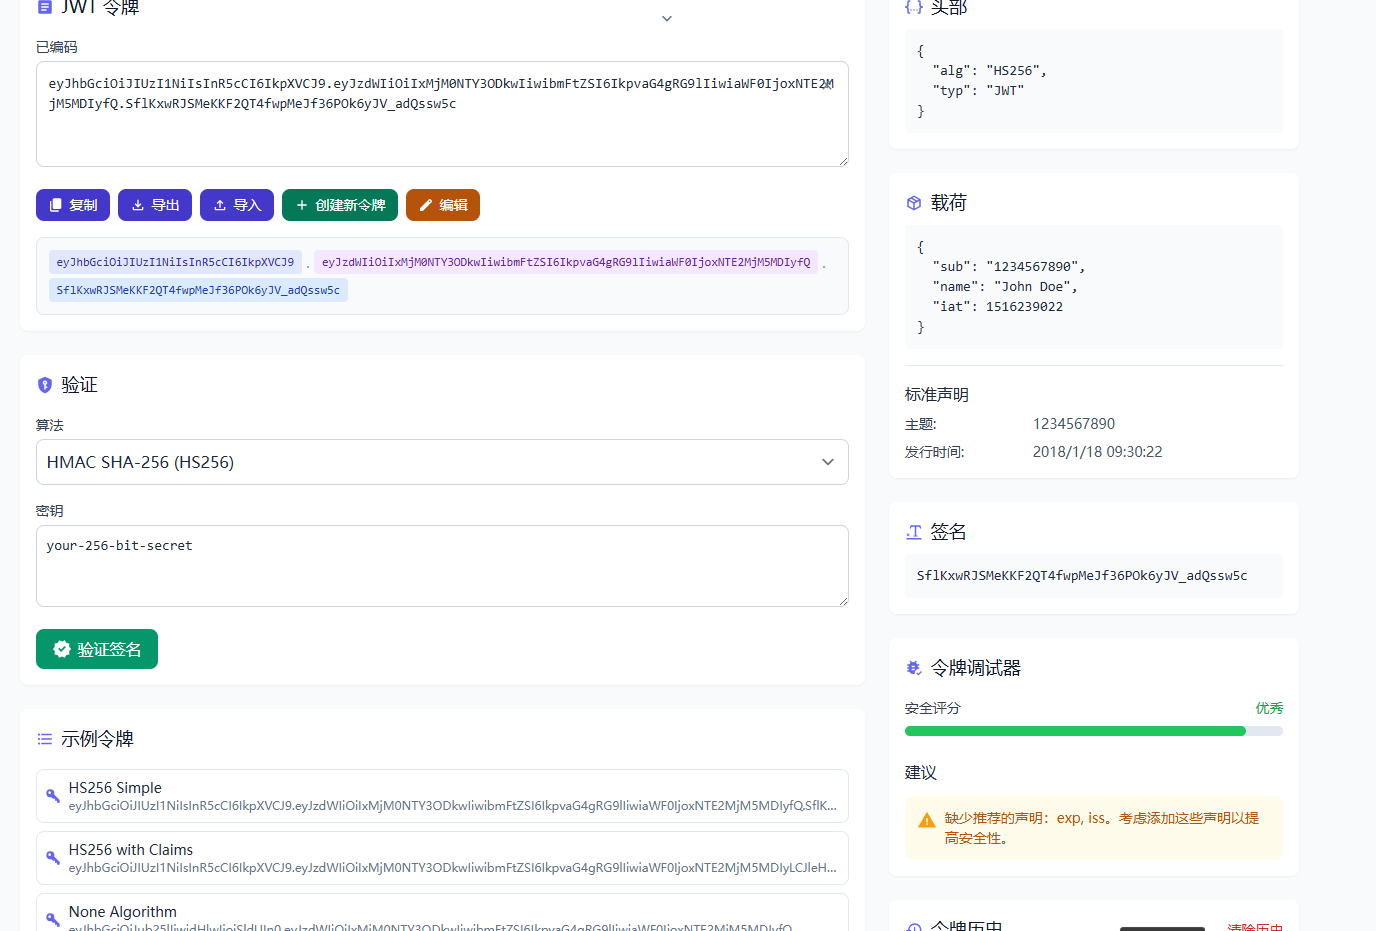Screen dimensions: 1376x931
Task: Click the shield icon beside 验证
Action: coord(44,385)
